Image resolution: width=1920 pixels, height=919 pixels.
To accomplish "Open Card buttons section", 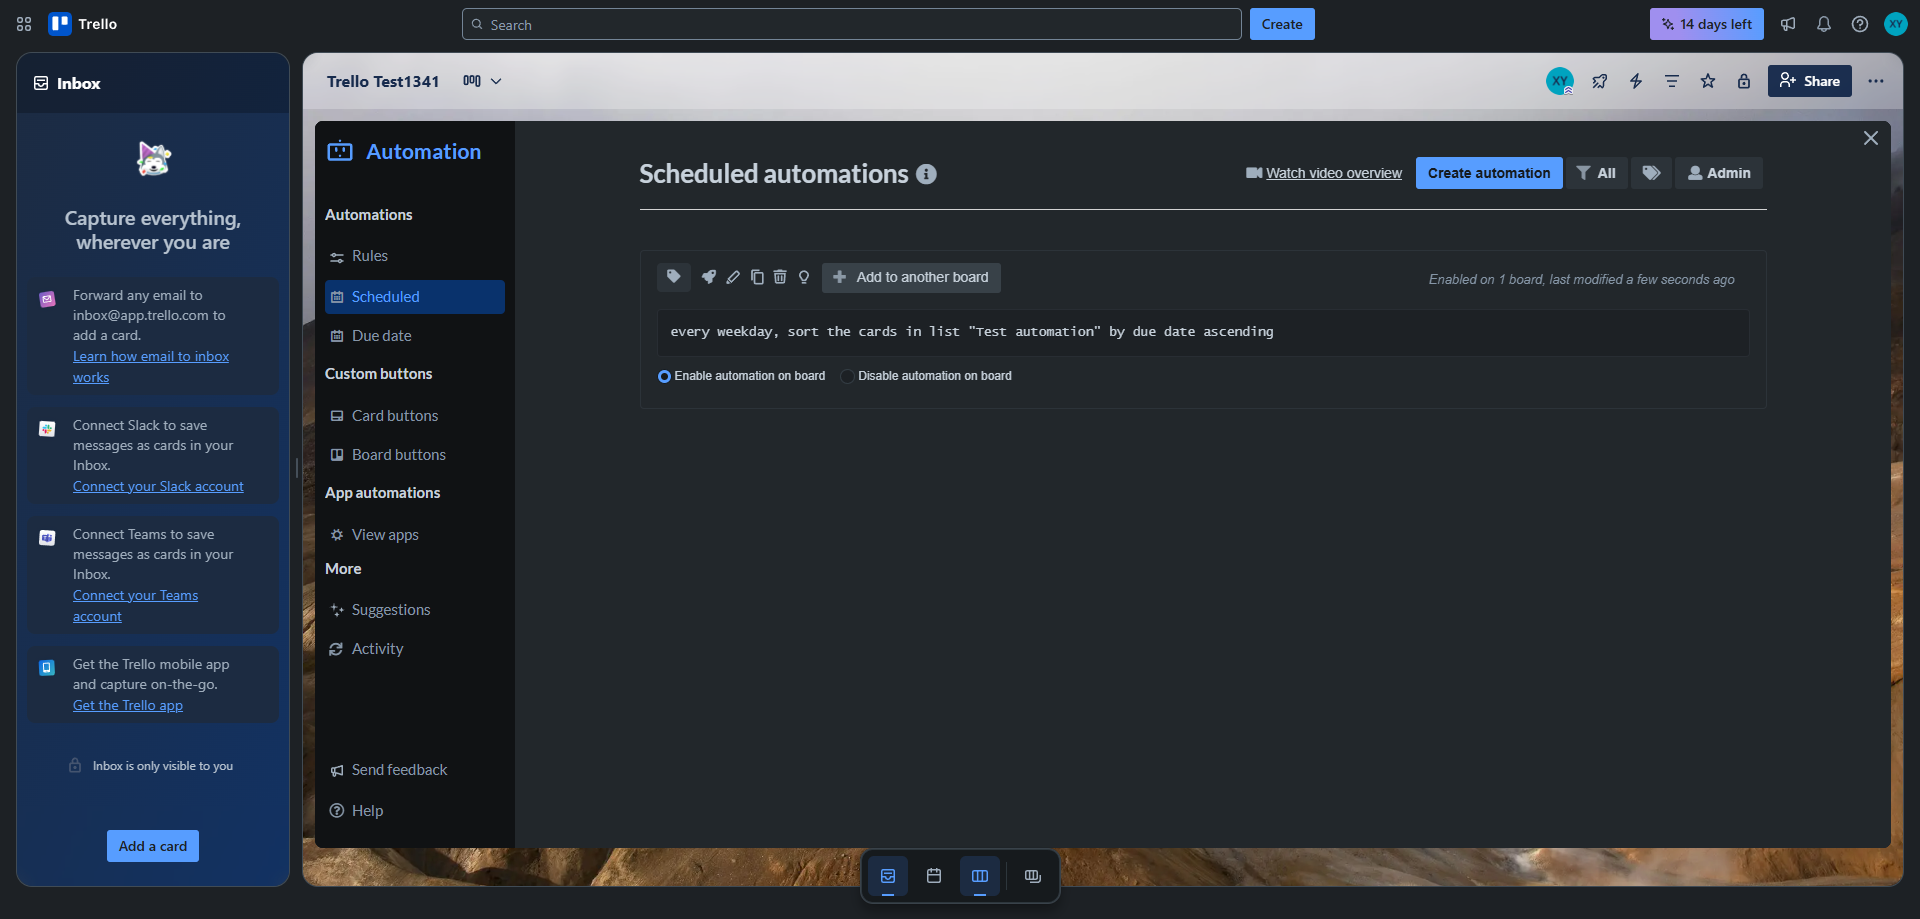I will tap(414, 416).
